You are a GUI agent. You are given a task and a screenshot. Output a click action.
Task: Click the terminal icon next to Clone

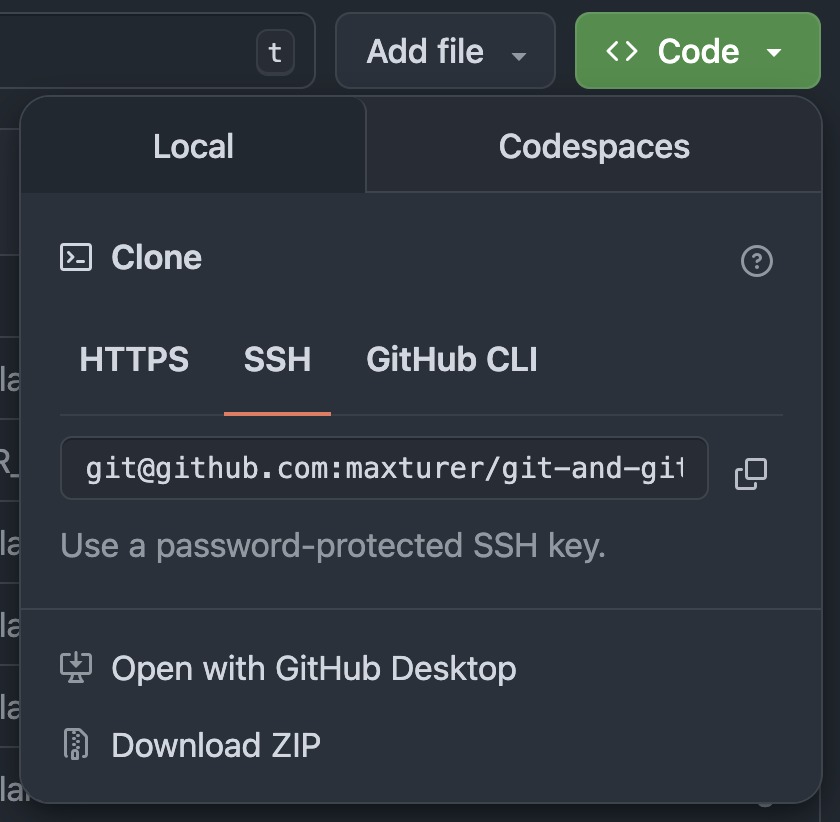77,258
